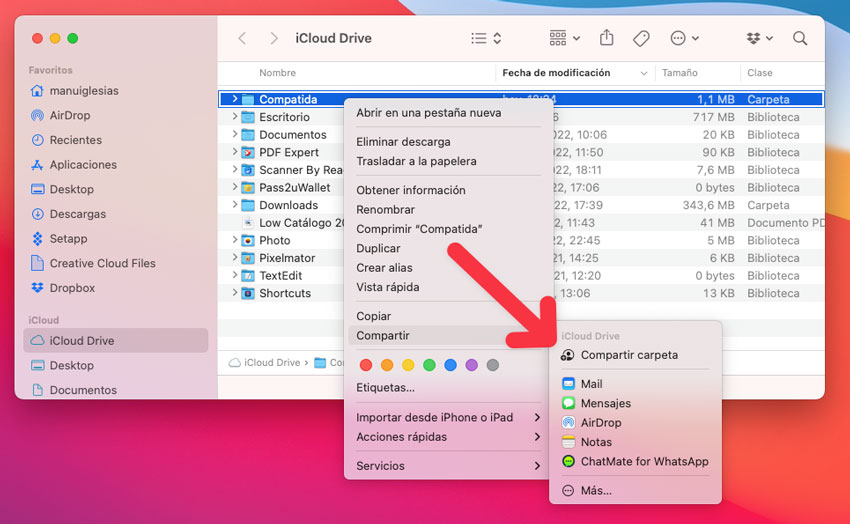This screenshot has height=524, width=850.
Task: Select AirDrop in the Finder sidebar
Action: [x=70, y=115]
